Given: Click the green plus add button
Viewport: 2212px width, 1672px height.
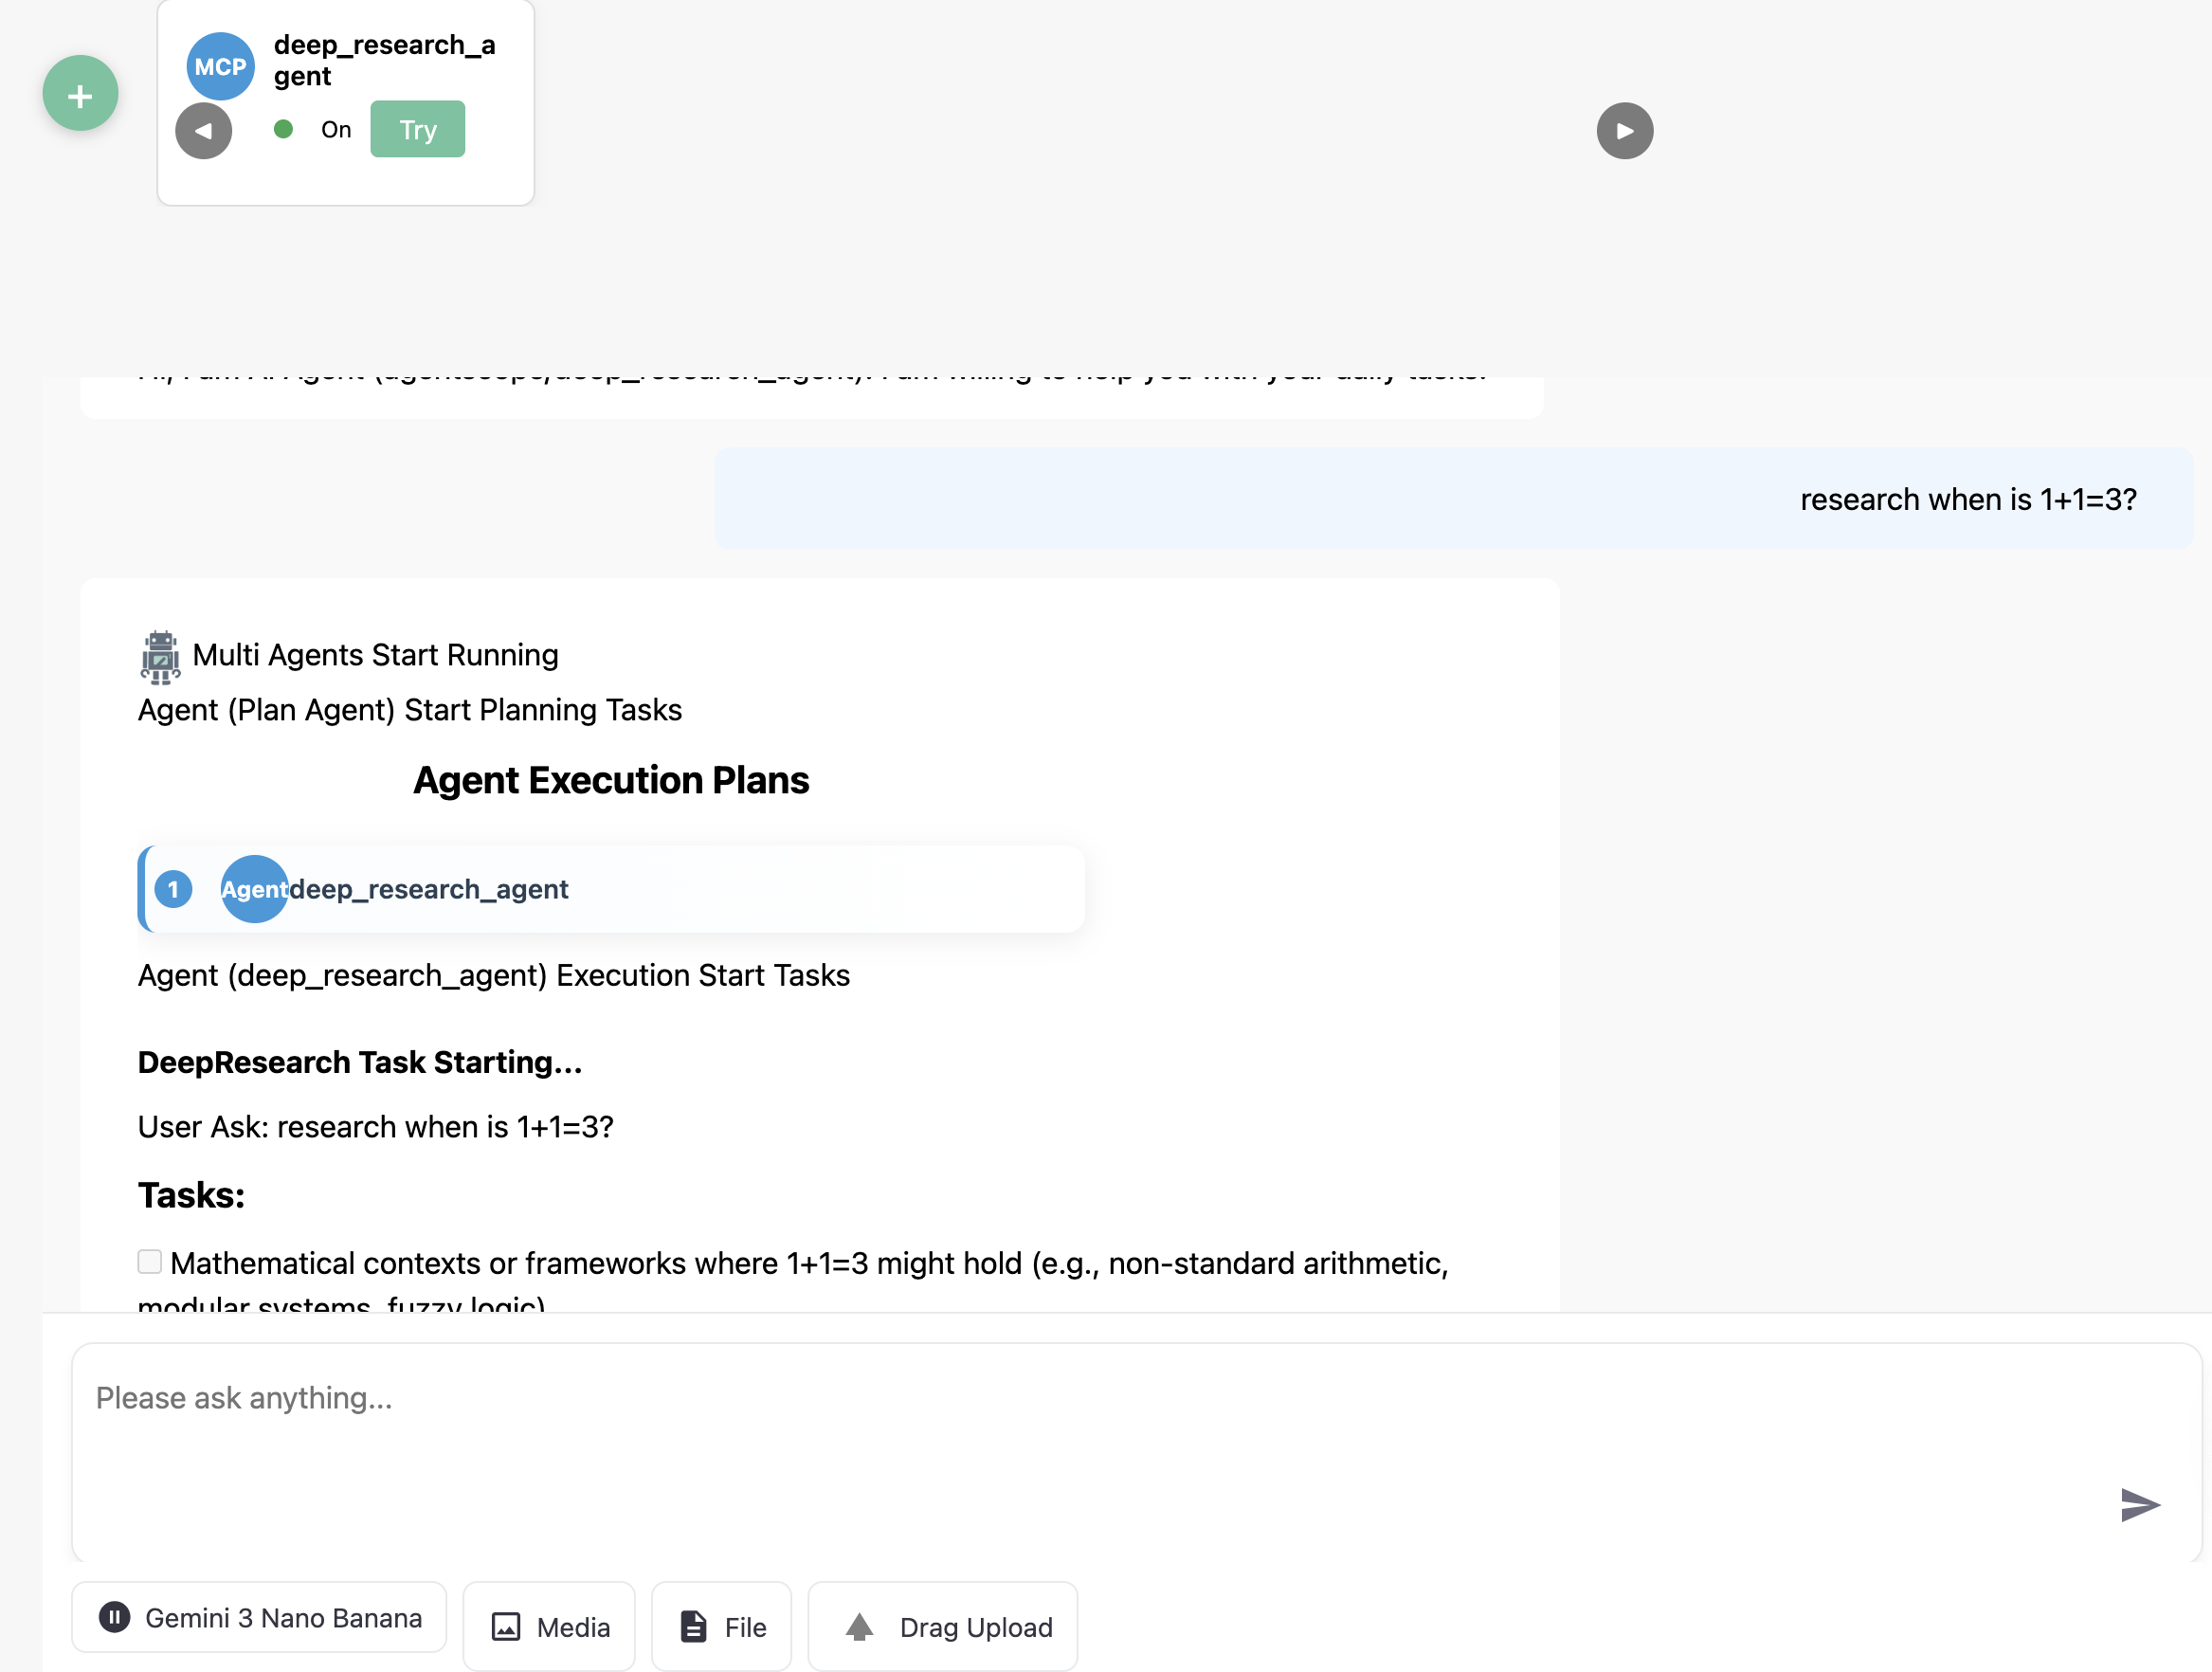Looking at the screenshot, I should point(80,94).
